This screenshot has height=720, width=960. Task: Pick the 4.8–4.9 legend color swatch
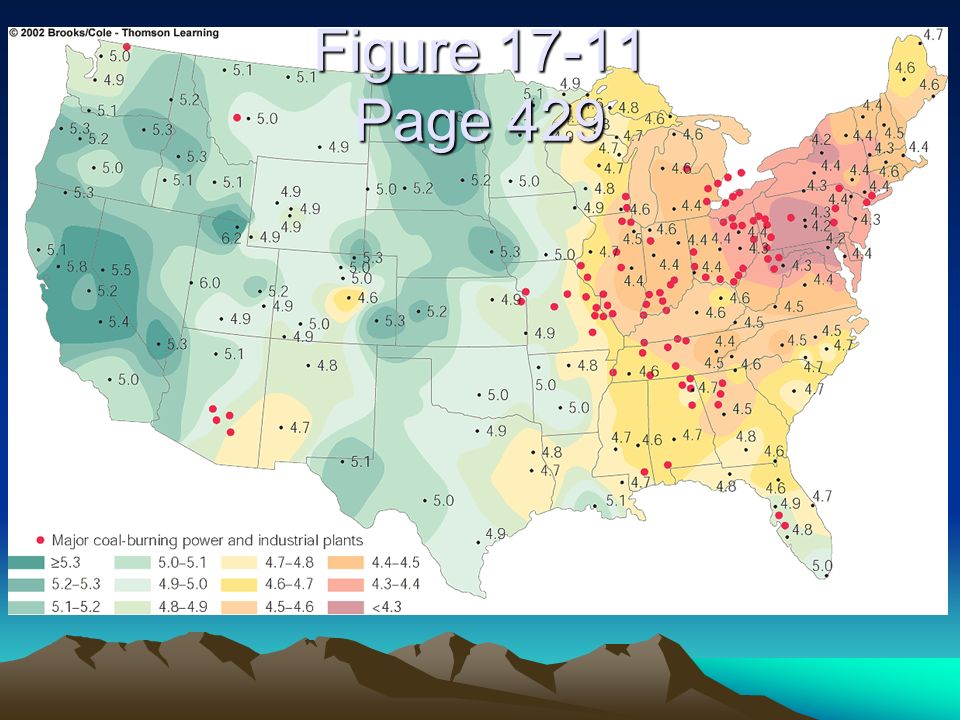(132, 607)
